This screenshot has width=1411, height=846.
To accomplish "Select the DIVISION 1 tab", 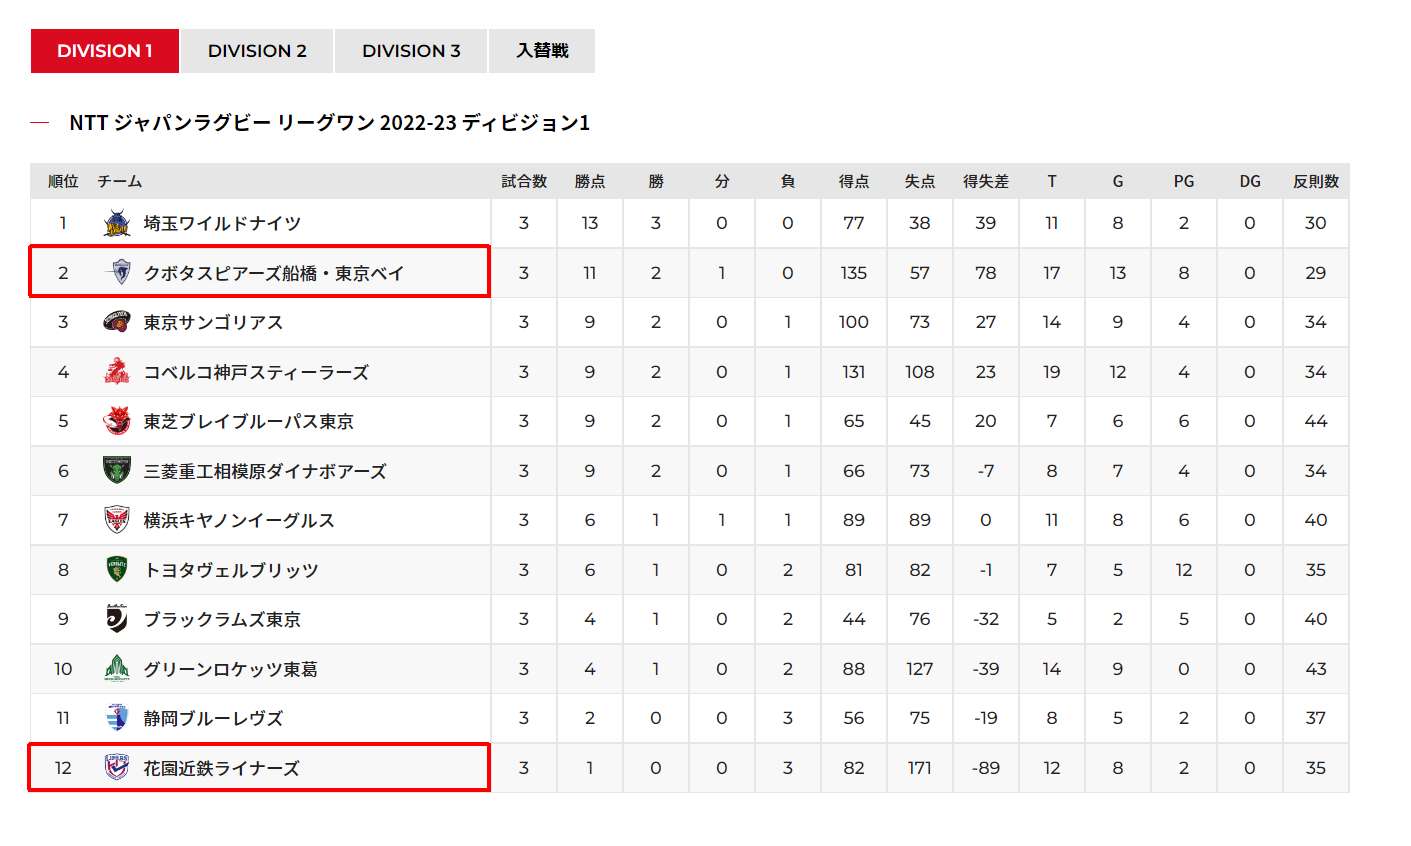I will click(105, 51).
